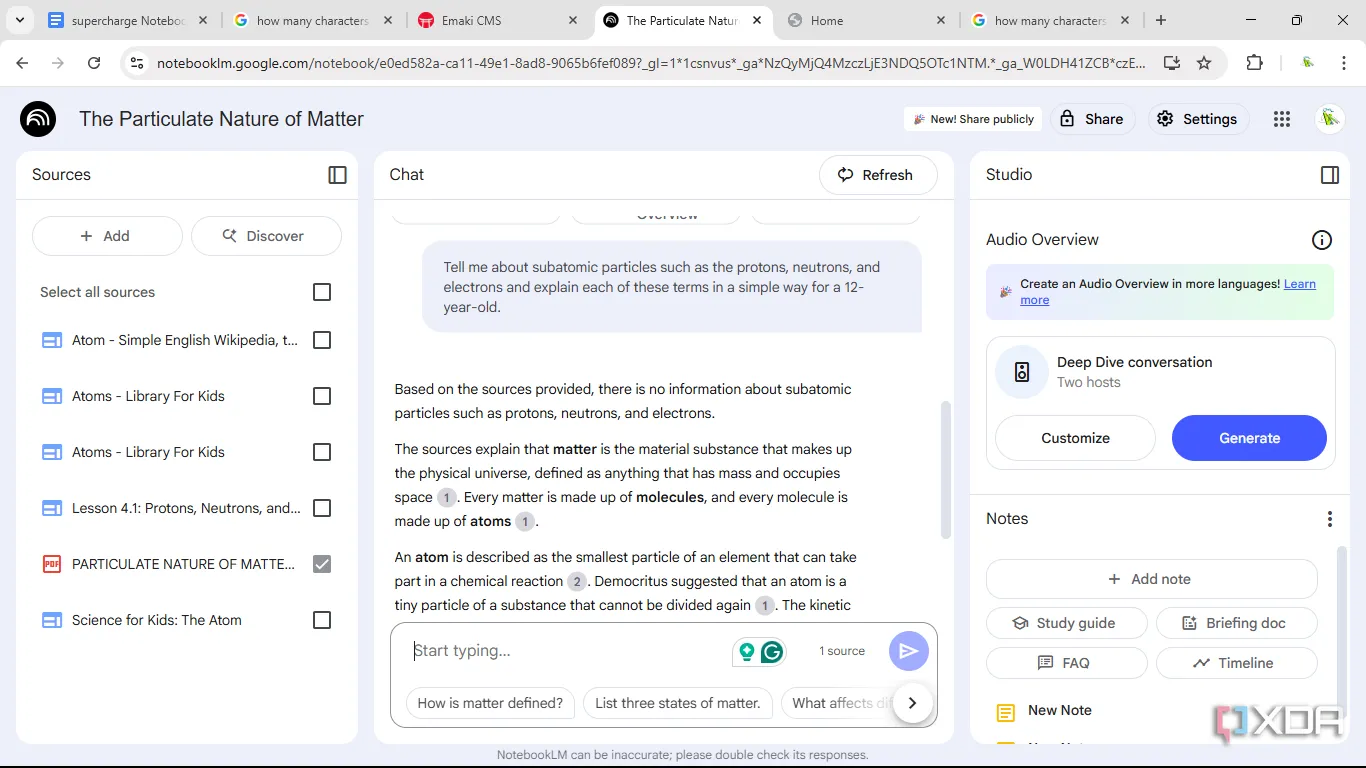Click PDF icon of PARTICULATE NATURE source
Viewport: 1366px width, 768px height.
(52, 564)
